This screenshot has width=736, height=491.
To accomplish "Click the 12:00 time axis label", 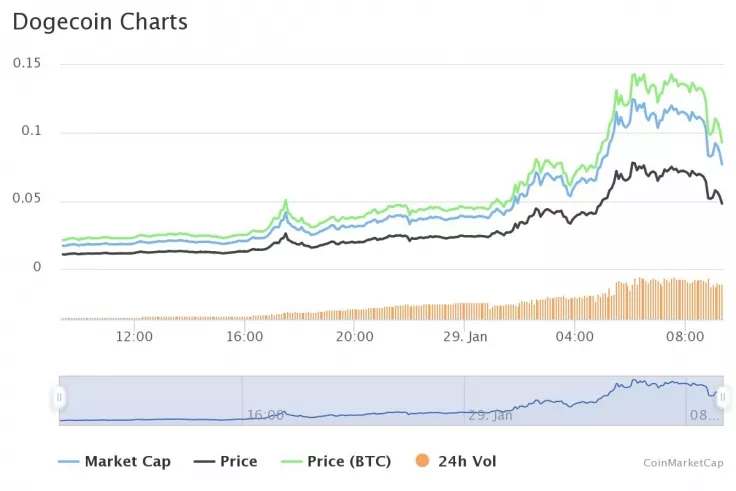I will 134,337.
